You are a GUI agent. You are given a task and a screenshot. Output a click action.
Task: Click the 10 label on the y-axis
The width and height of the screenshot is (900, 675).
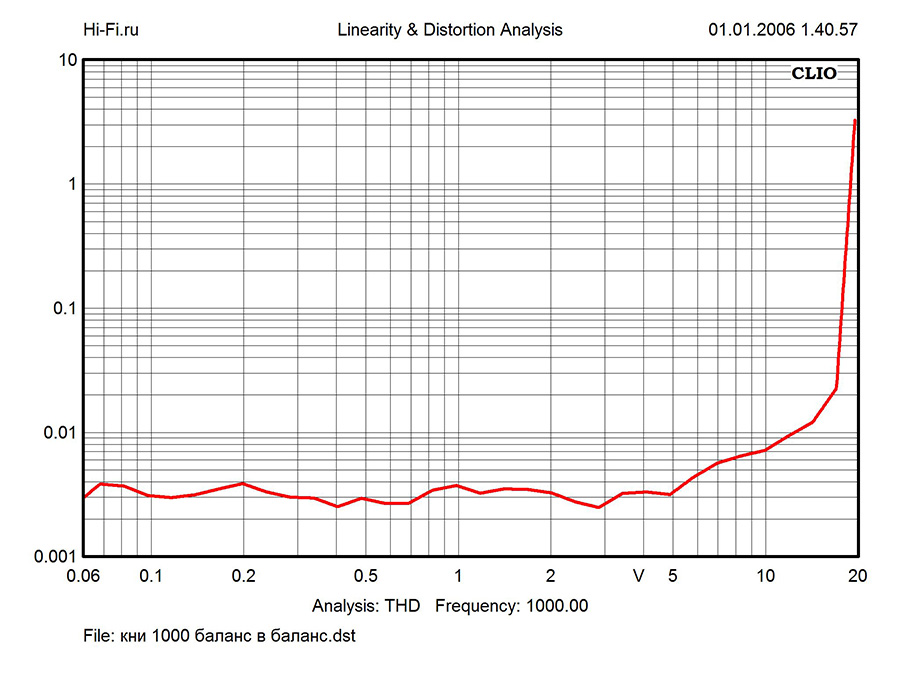tap(68, 60)
